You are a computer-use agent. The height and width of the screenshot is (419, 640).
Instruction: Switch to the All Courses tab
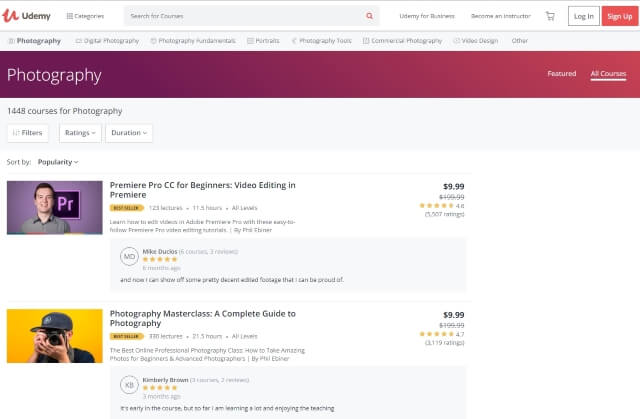608,74
